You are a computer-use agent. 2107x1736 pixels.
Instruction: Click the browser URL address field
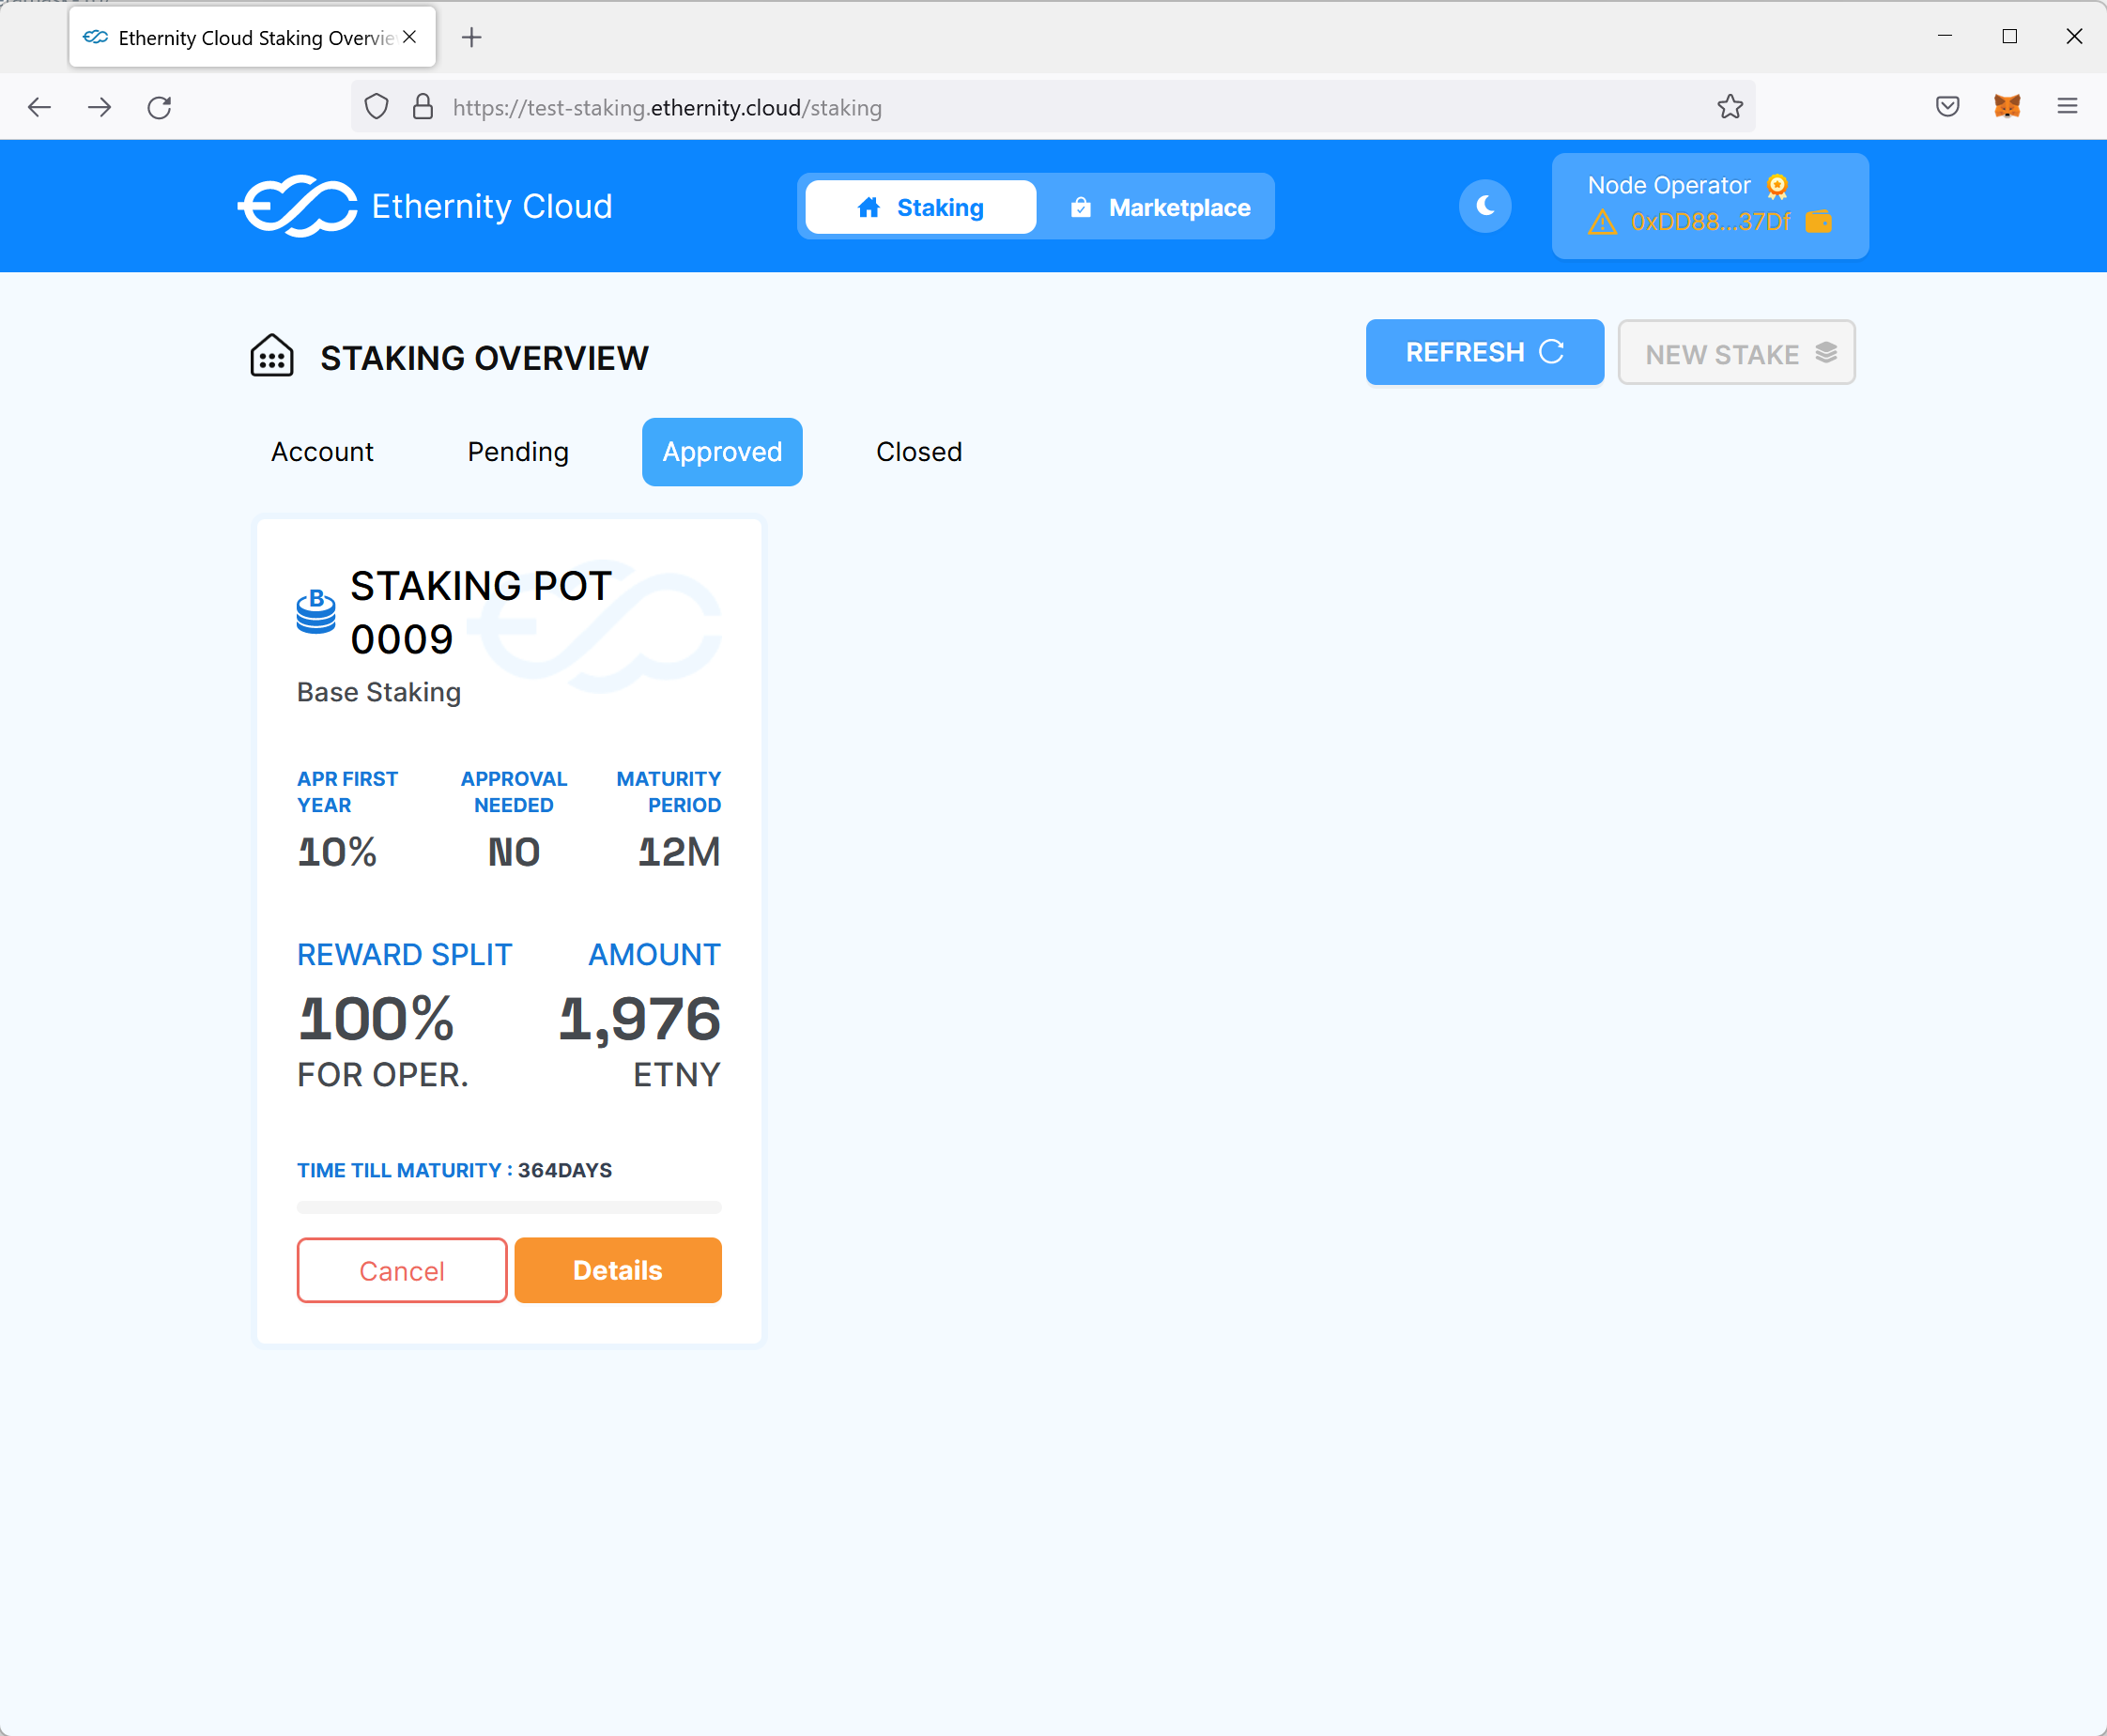coord(1000,107)
